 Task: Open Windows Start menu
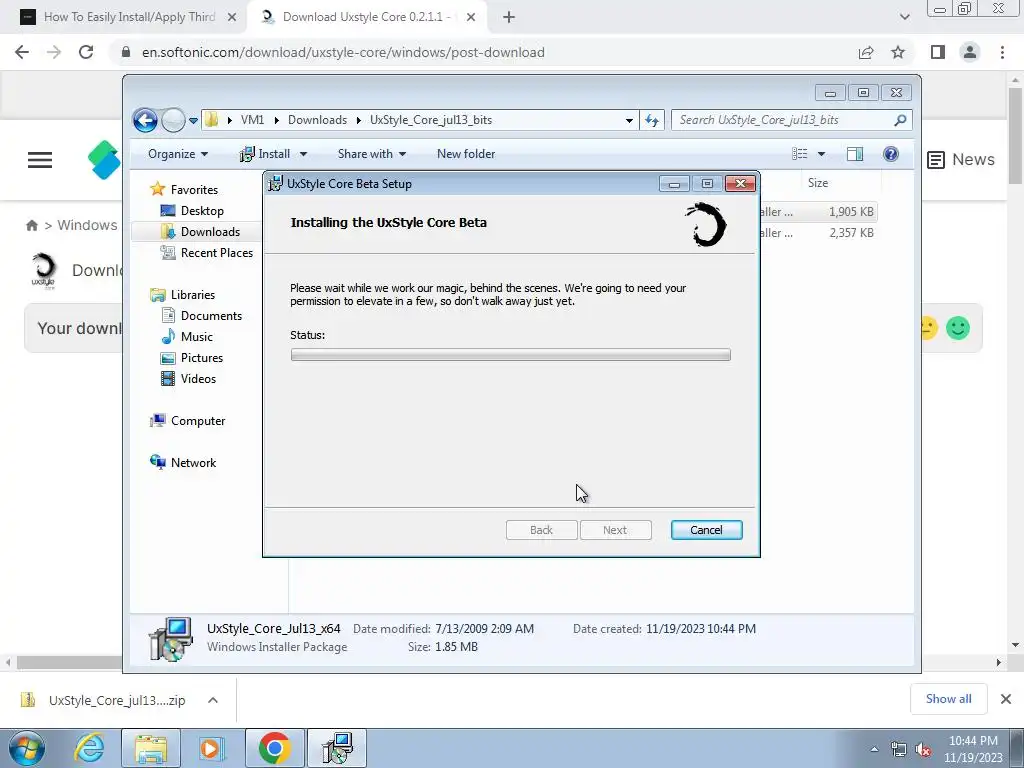pyautogui.click(x=27, y=748)
